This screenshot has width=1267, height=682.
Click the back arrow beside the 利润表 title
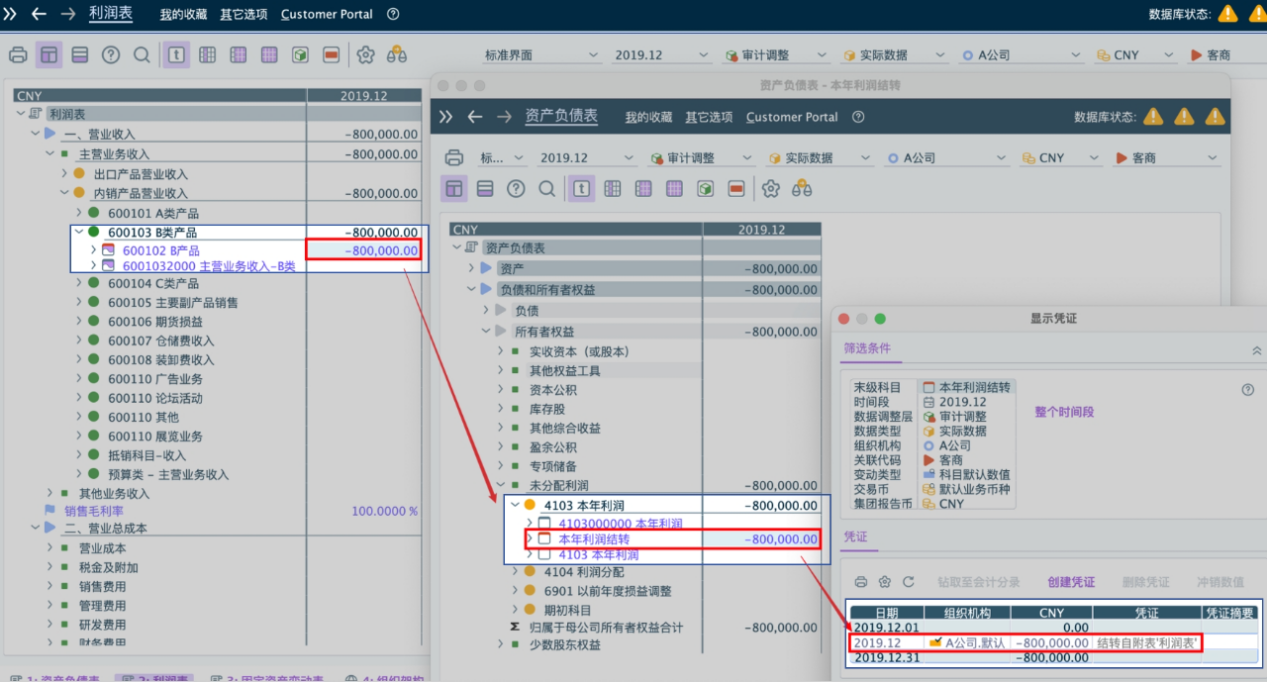point(39,14)
